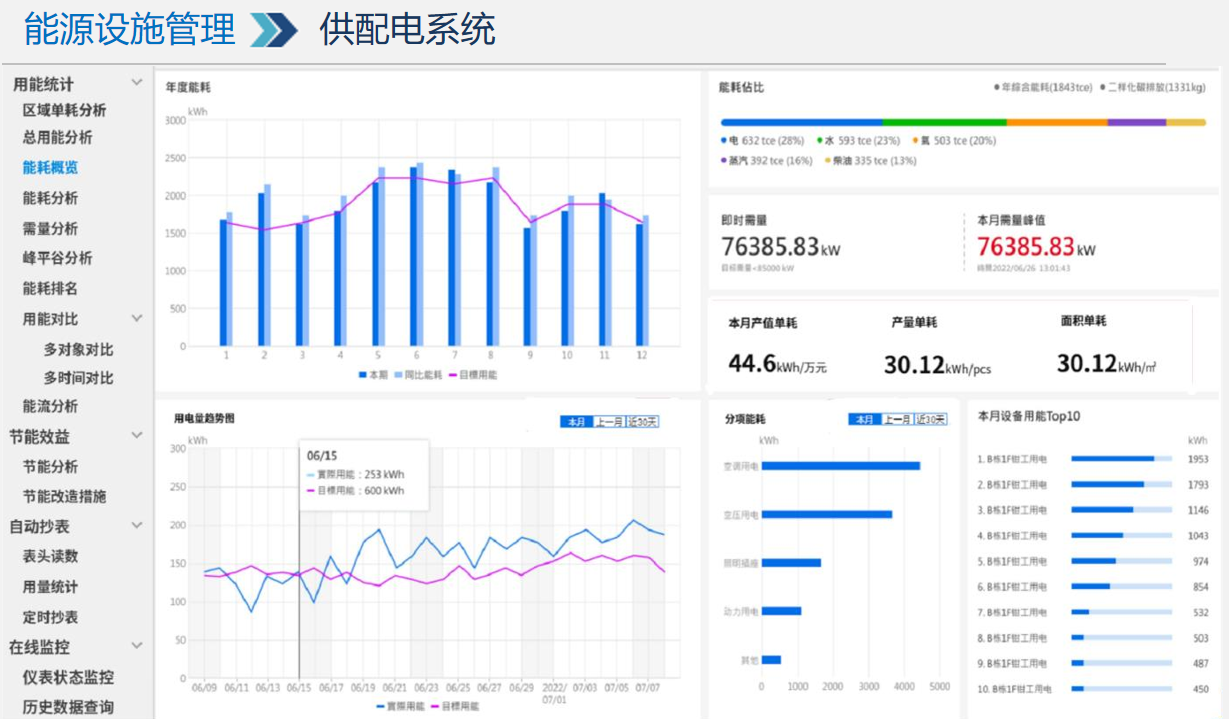Click the 即时需量 value 76385.83 kW
Viewport: 1229px width, 719px height.
(x=781, y=247)
